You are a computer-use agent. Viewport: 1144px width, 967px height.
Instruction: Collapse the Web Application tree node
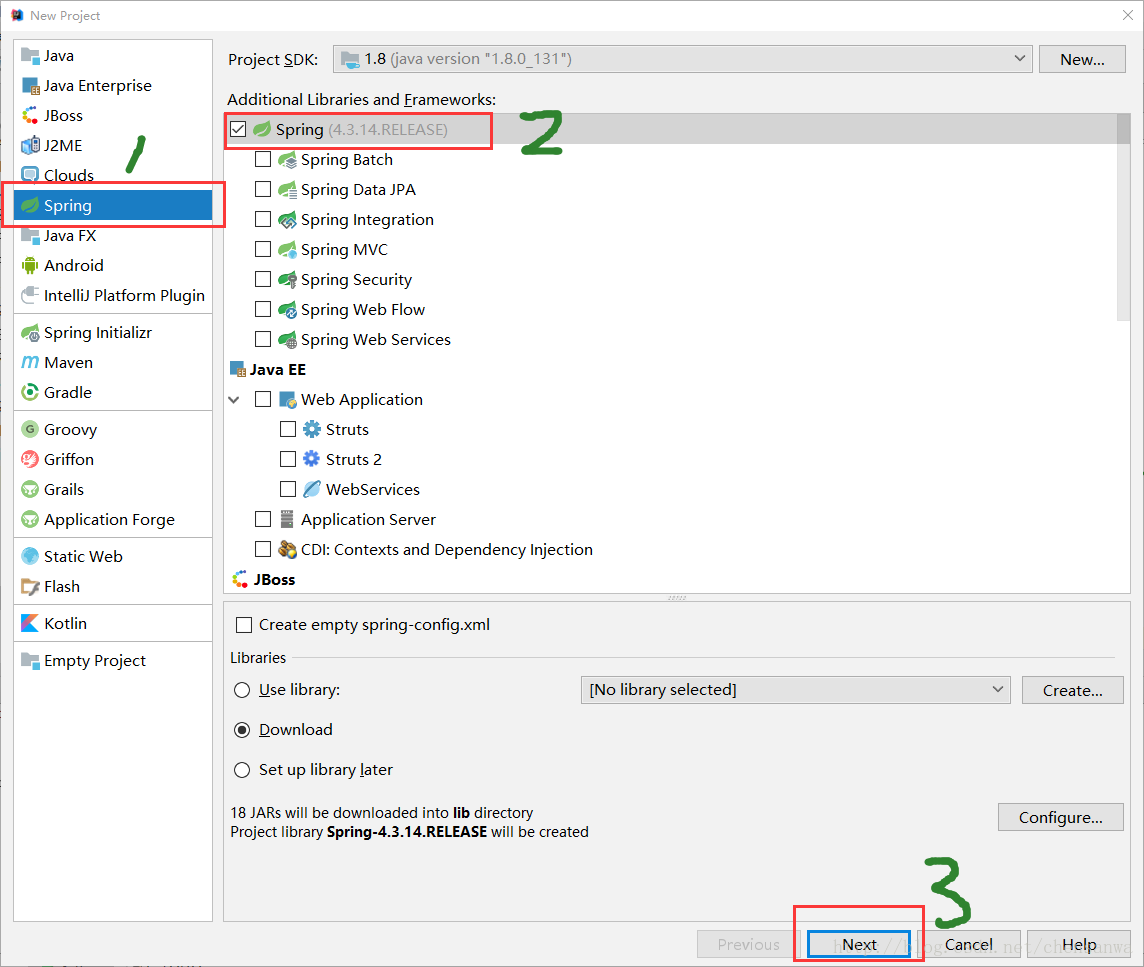pos(234,400)
